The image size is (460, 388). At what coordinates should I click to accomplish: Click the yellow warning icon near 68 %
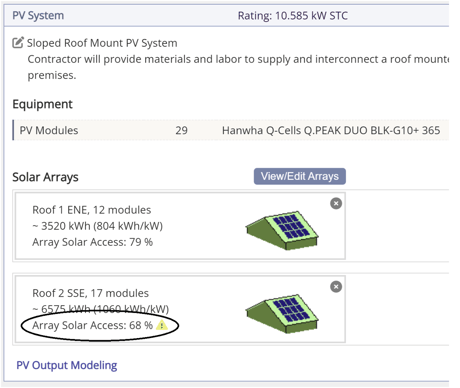[x=162, y=325]
